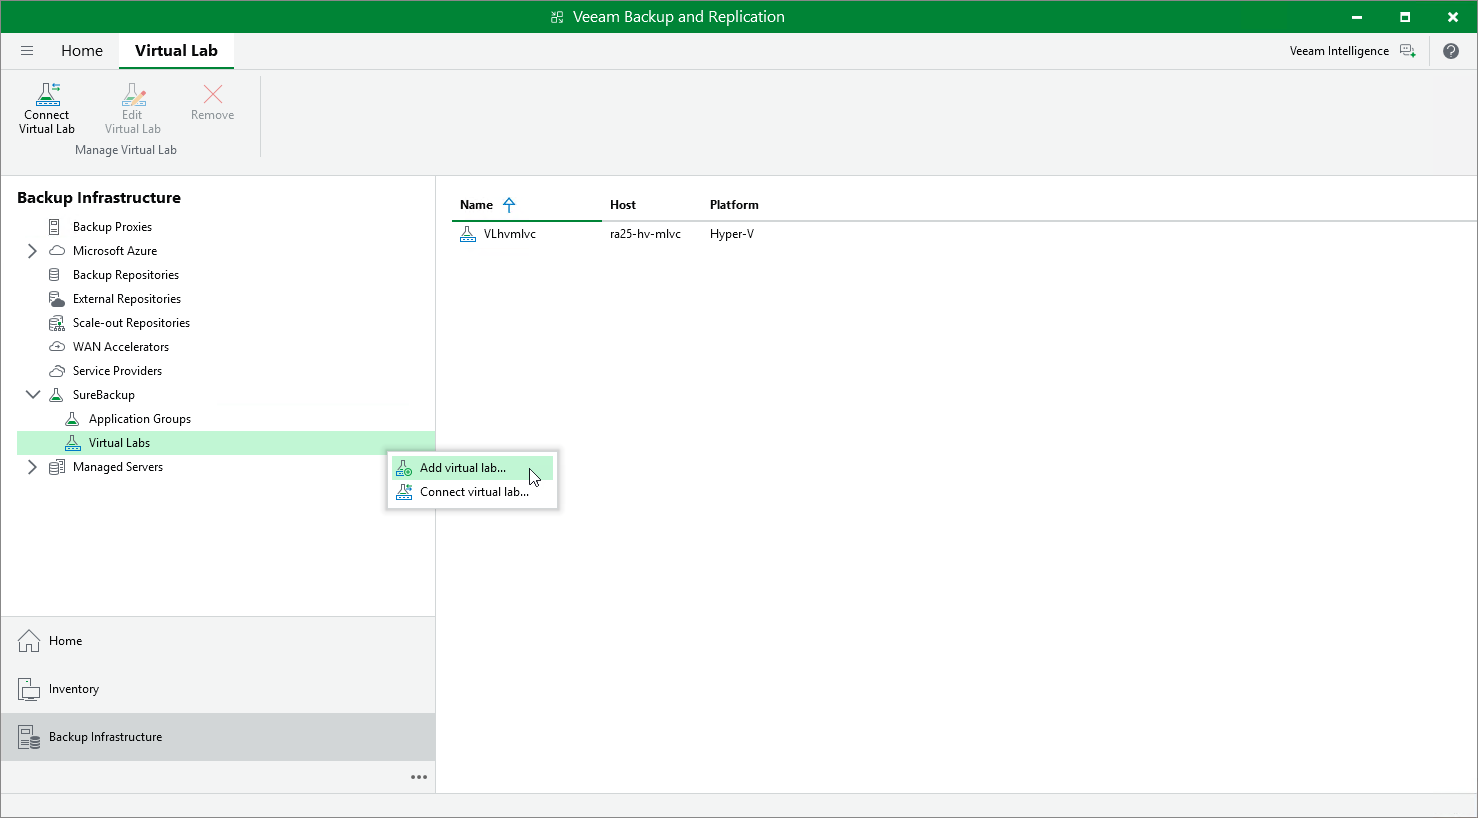Select the Backup Proxies tree label
This screenshot has height=818, width=1478.
point(112,227)
